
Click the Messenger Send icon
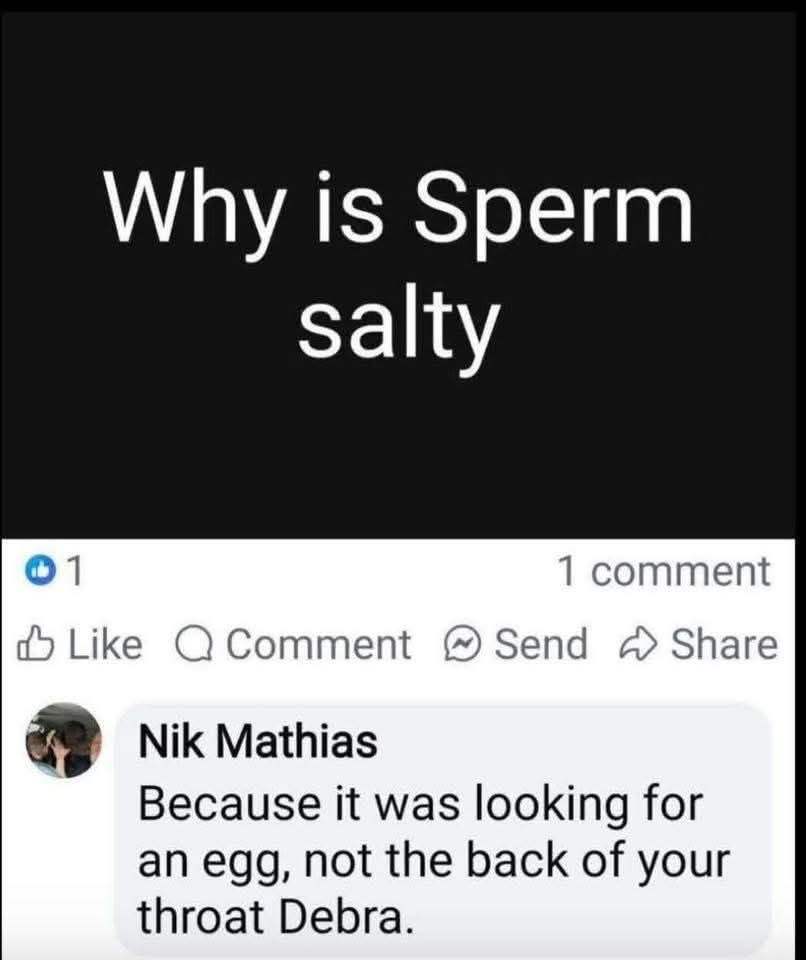coord(462,645)
